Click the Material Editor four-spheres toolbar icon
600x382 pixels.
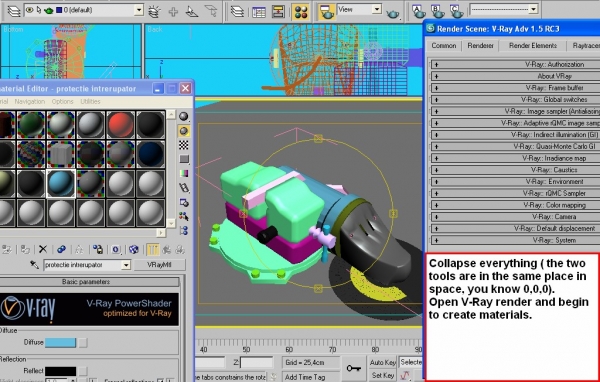click(x=301, y=12)
